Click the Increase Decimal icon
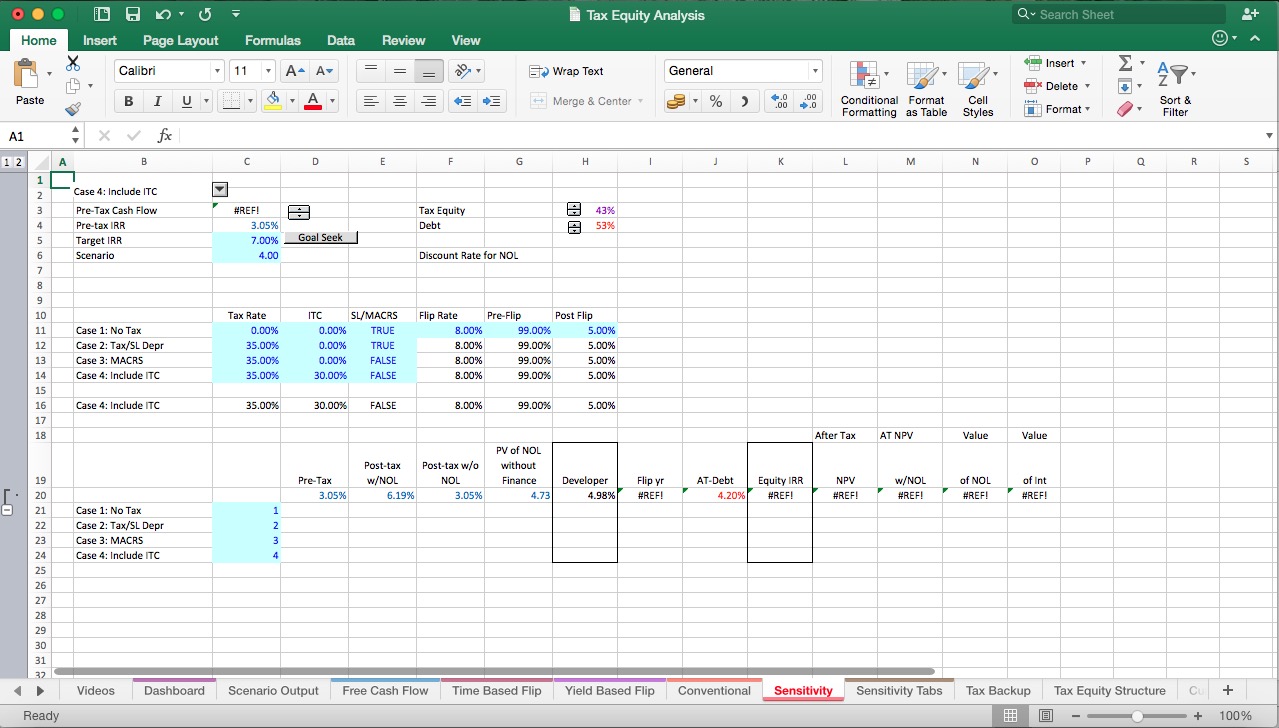Screen dimensions: 1279x728 coord(780,101)
